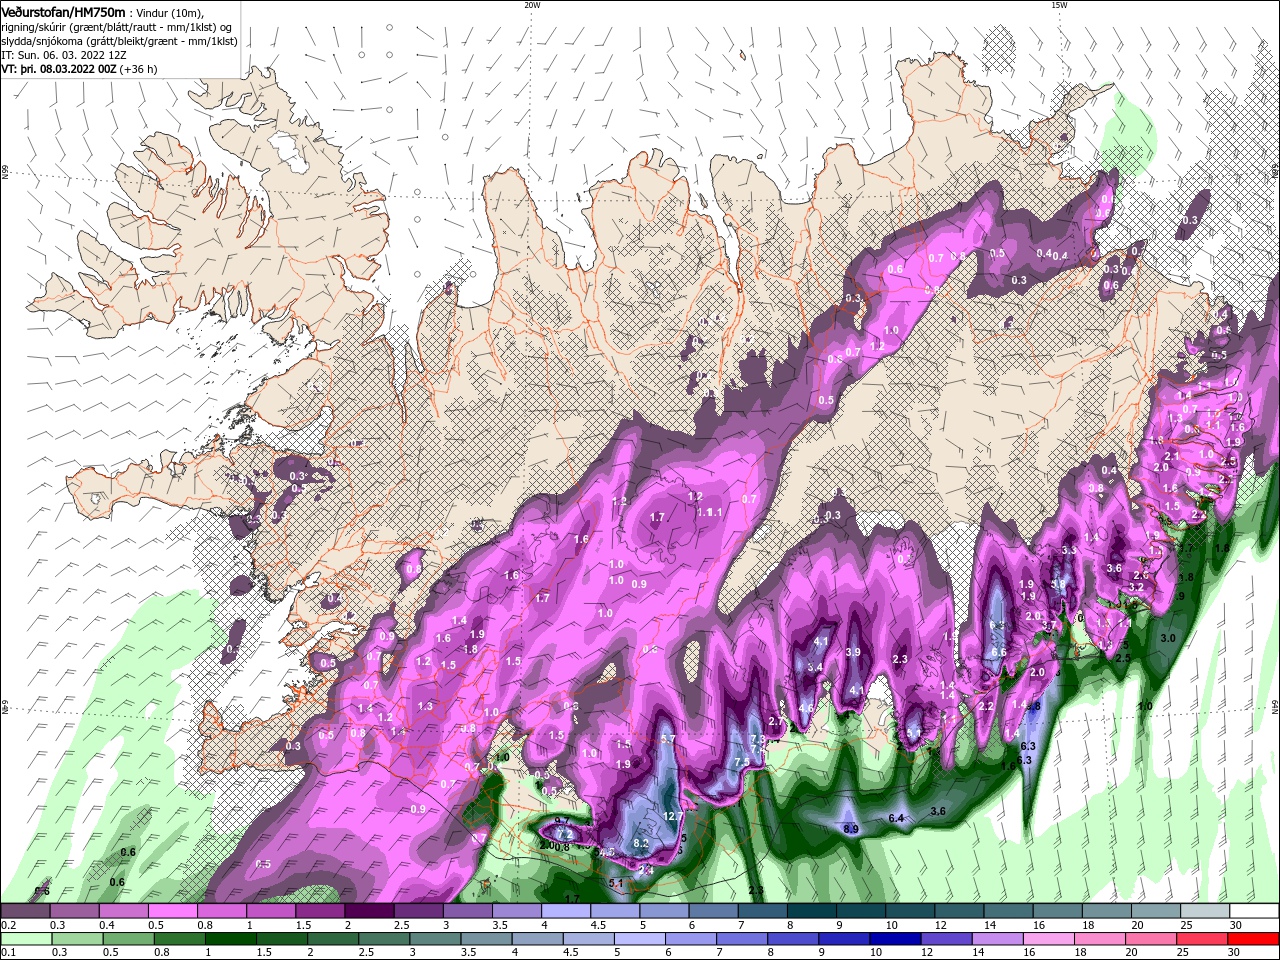
Task: Click the 3.2 precipitation value on the map
Action: [1136, 587]
